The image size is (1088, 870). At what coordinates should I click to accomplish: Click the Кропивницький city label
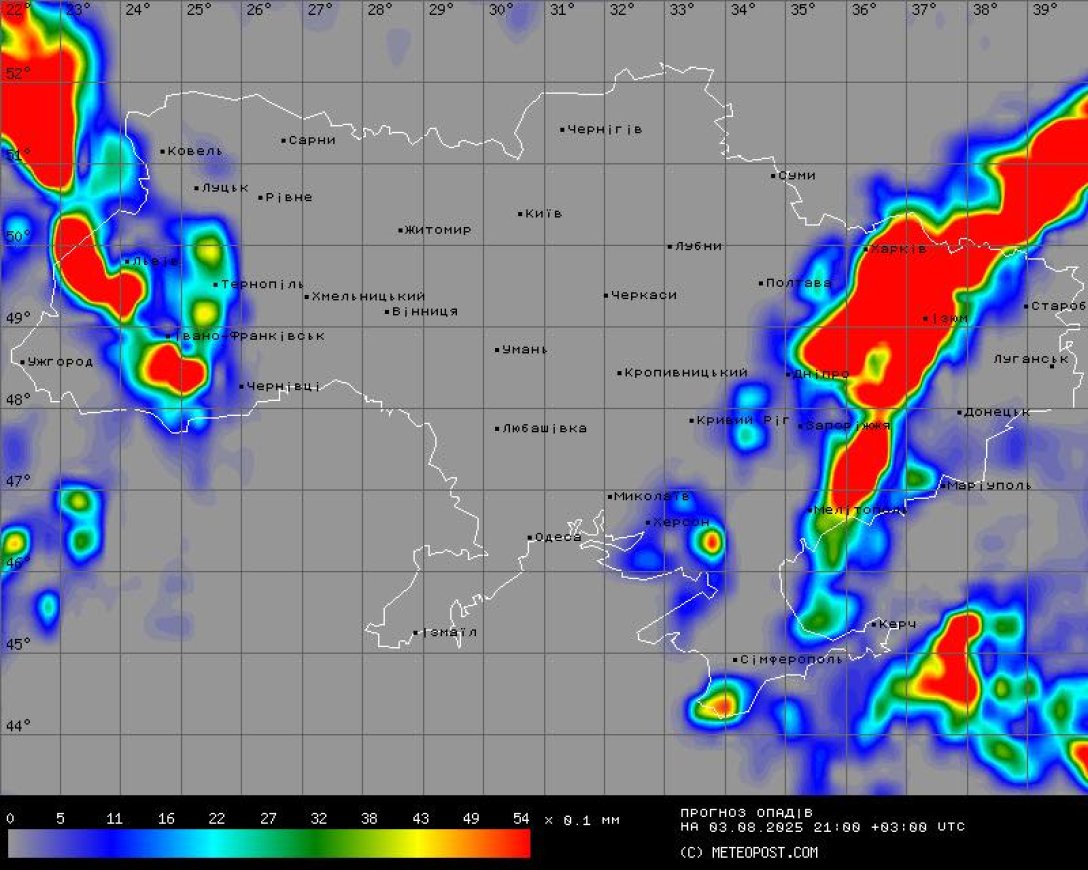point(686,373)
